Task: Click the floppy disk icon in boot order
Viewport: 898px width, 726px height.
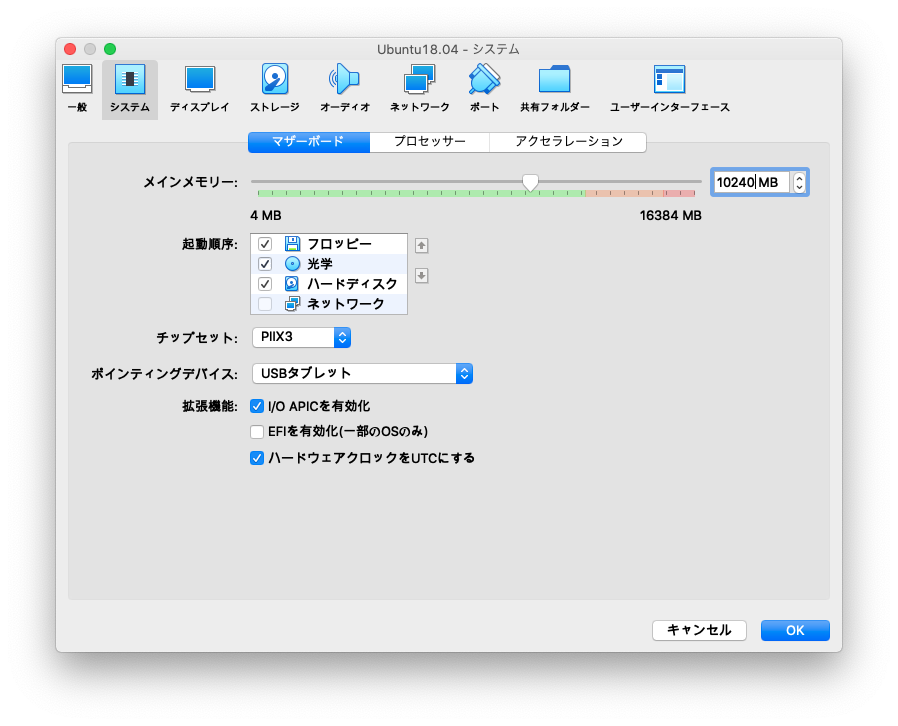Action: 292,244
